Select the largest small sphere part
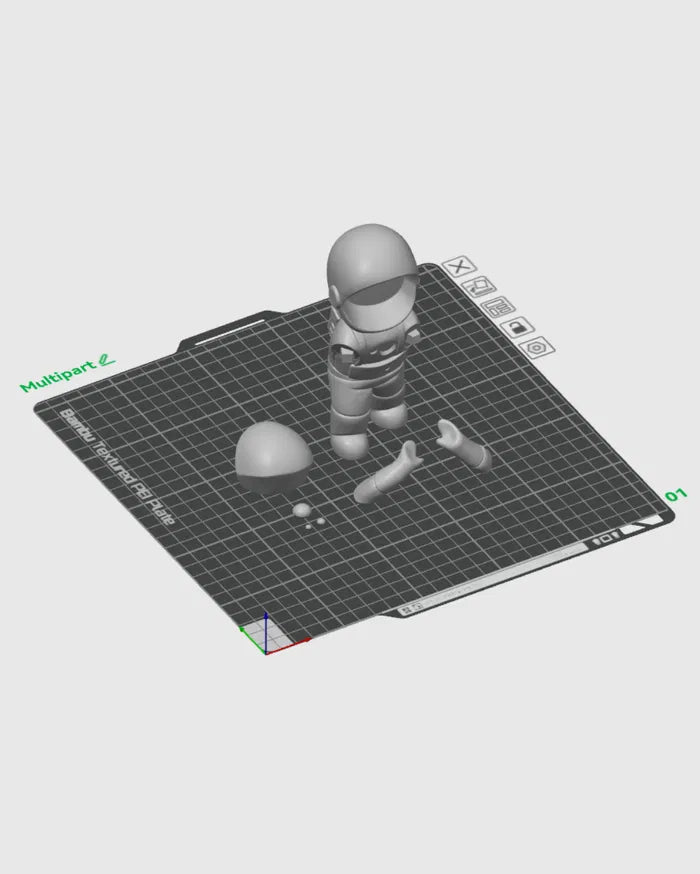This screenshot has height=874, width=700. (301, 510)
